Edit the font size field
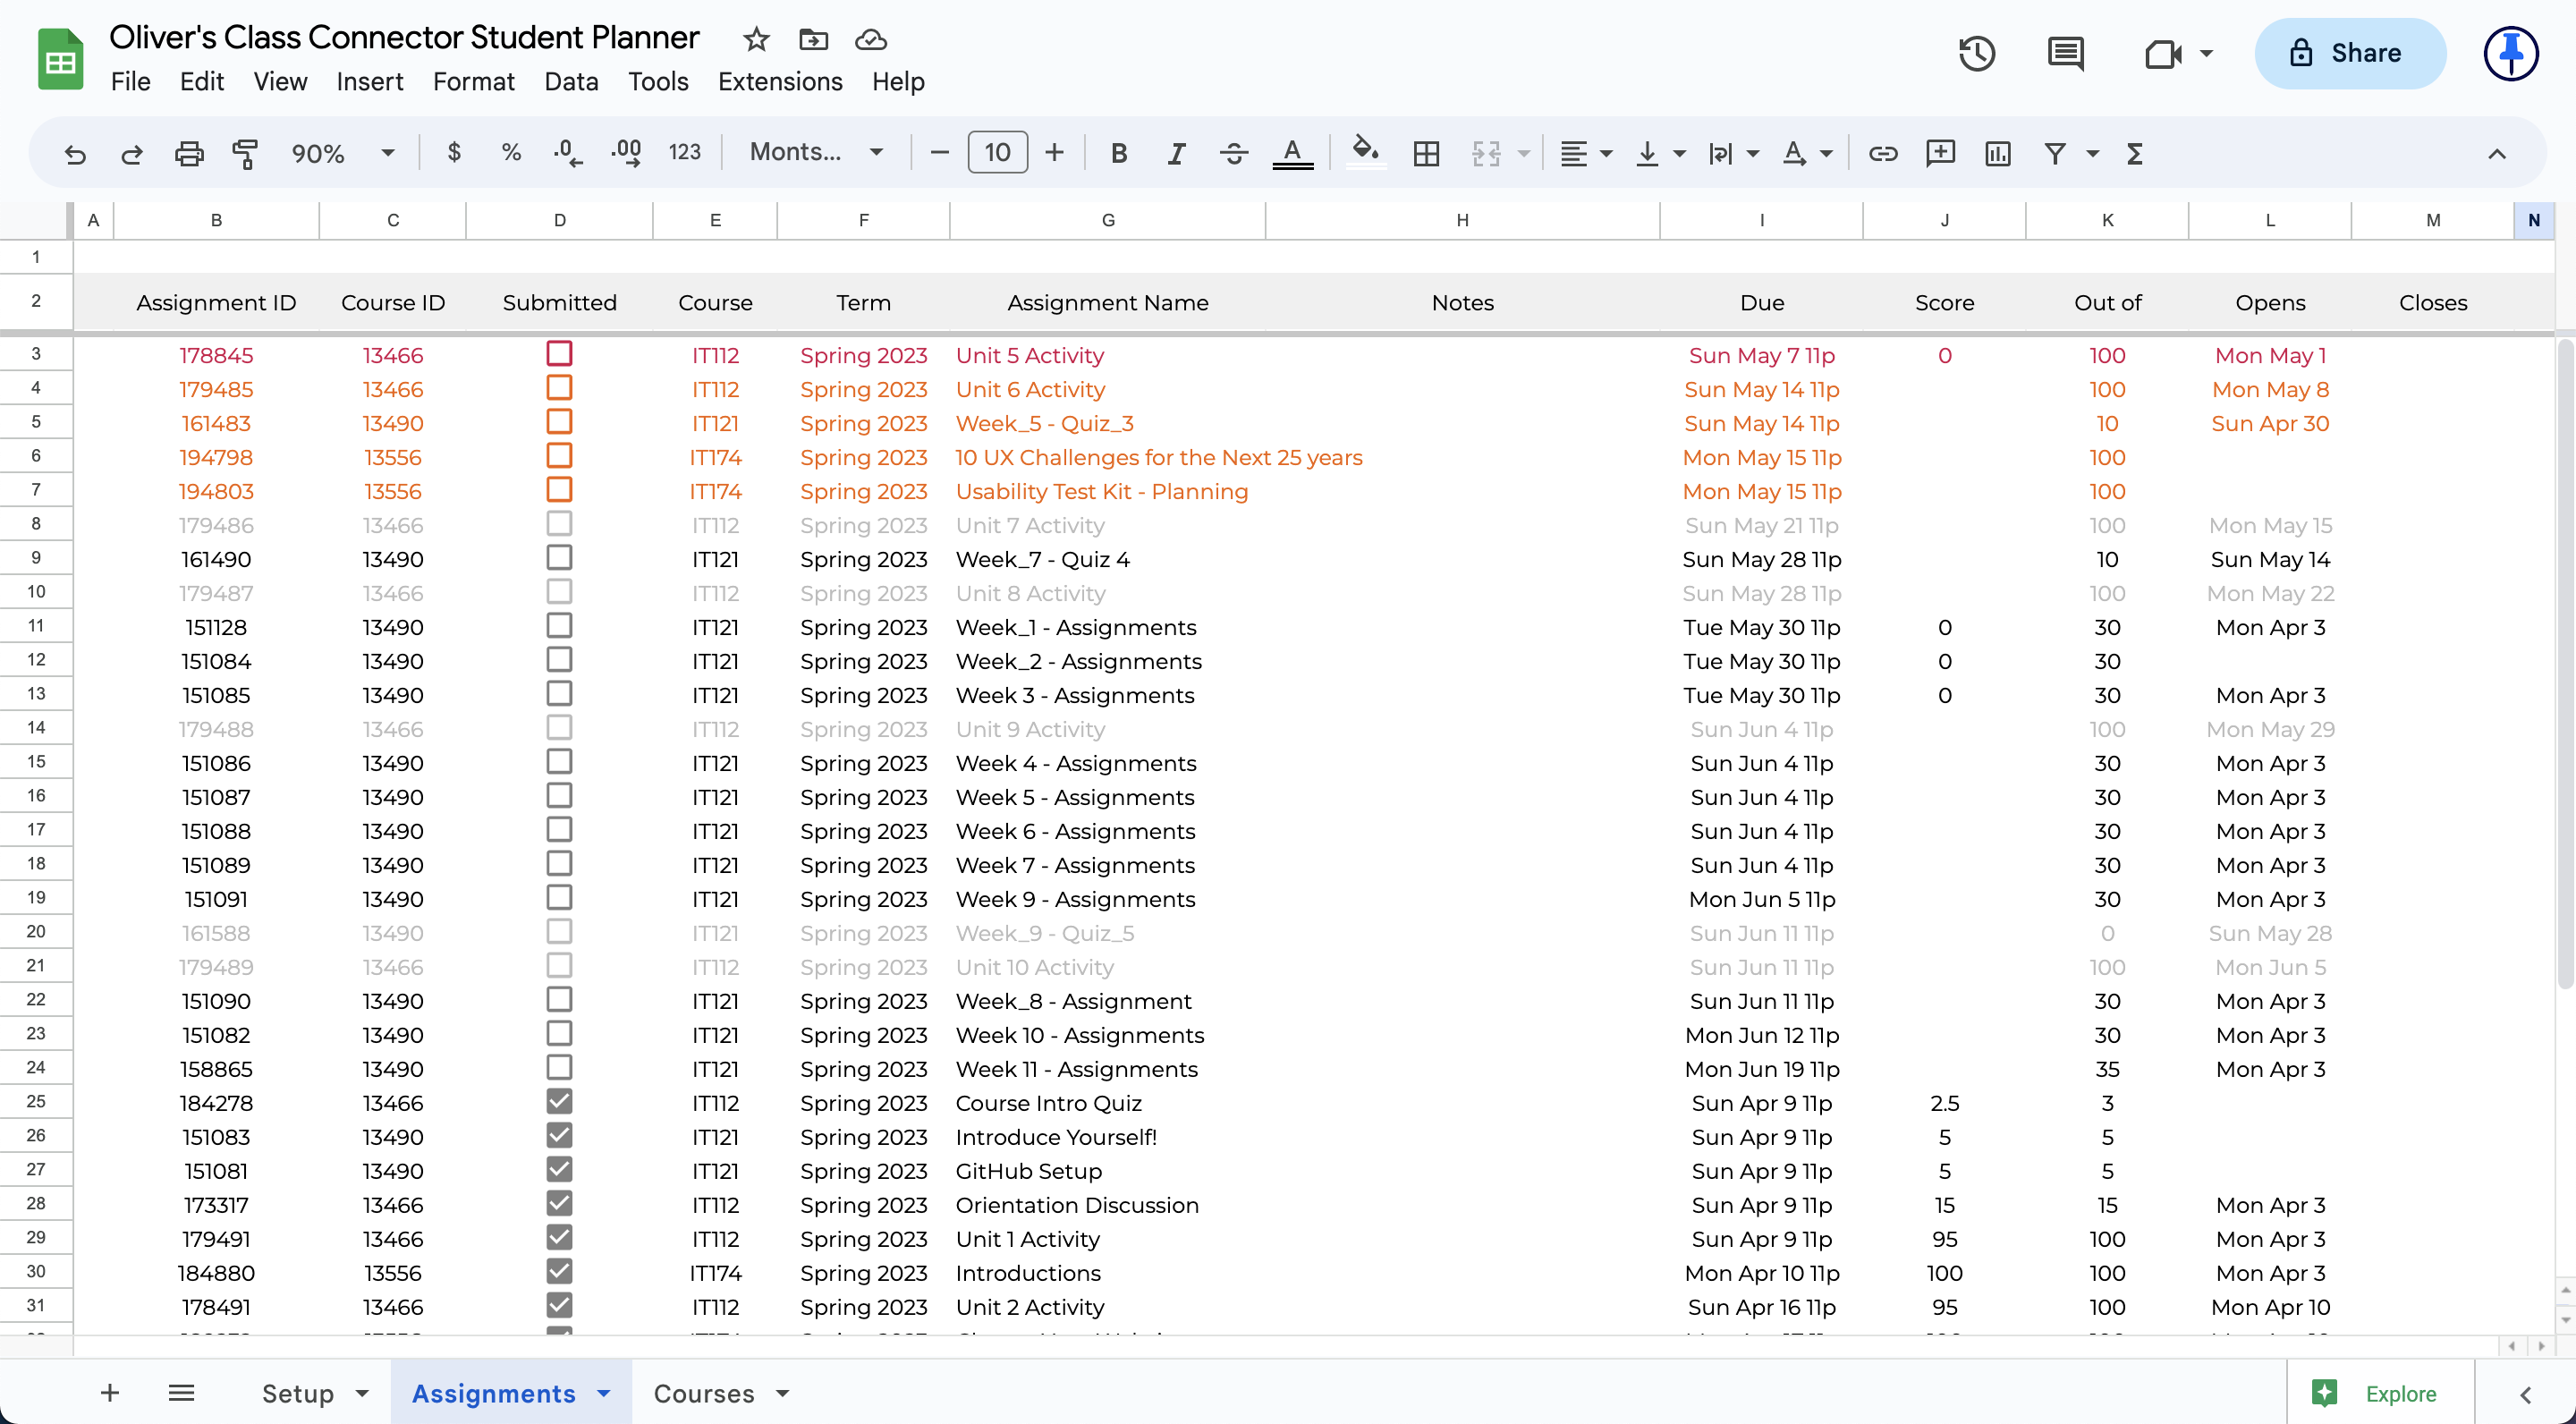Image resolution: width=2576 pixels, height=1424 pixels. tap(997, 152)
